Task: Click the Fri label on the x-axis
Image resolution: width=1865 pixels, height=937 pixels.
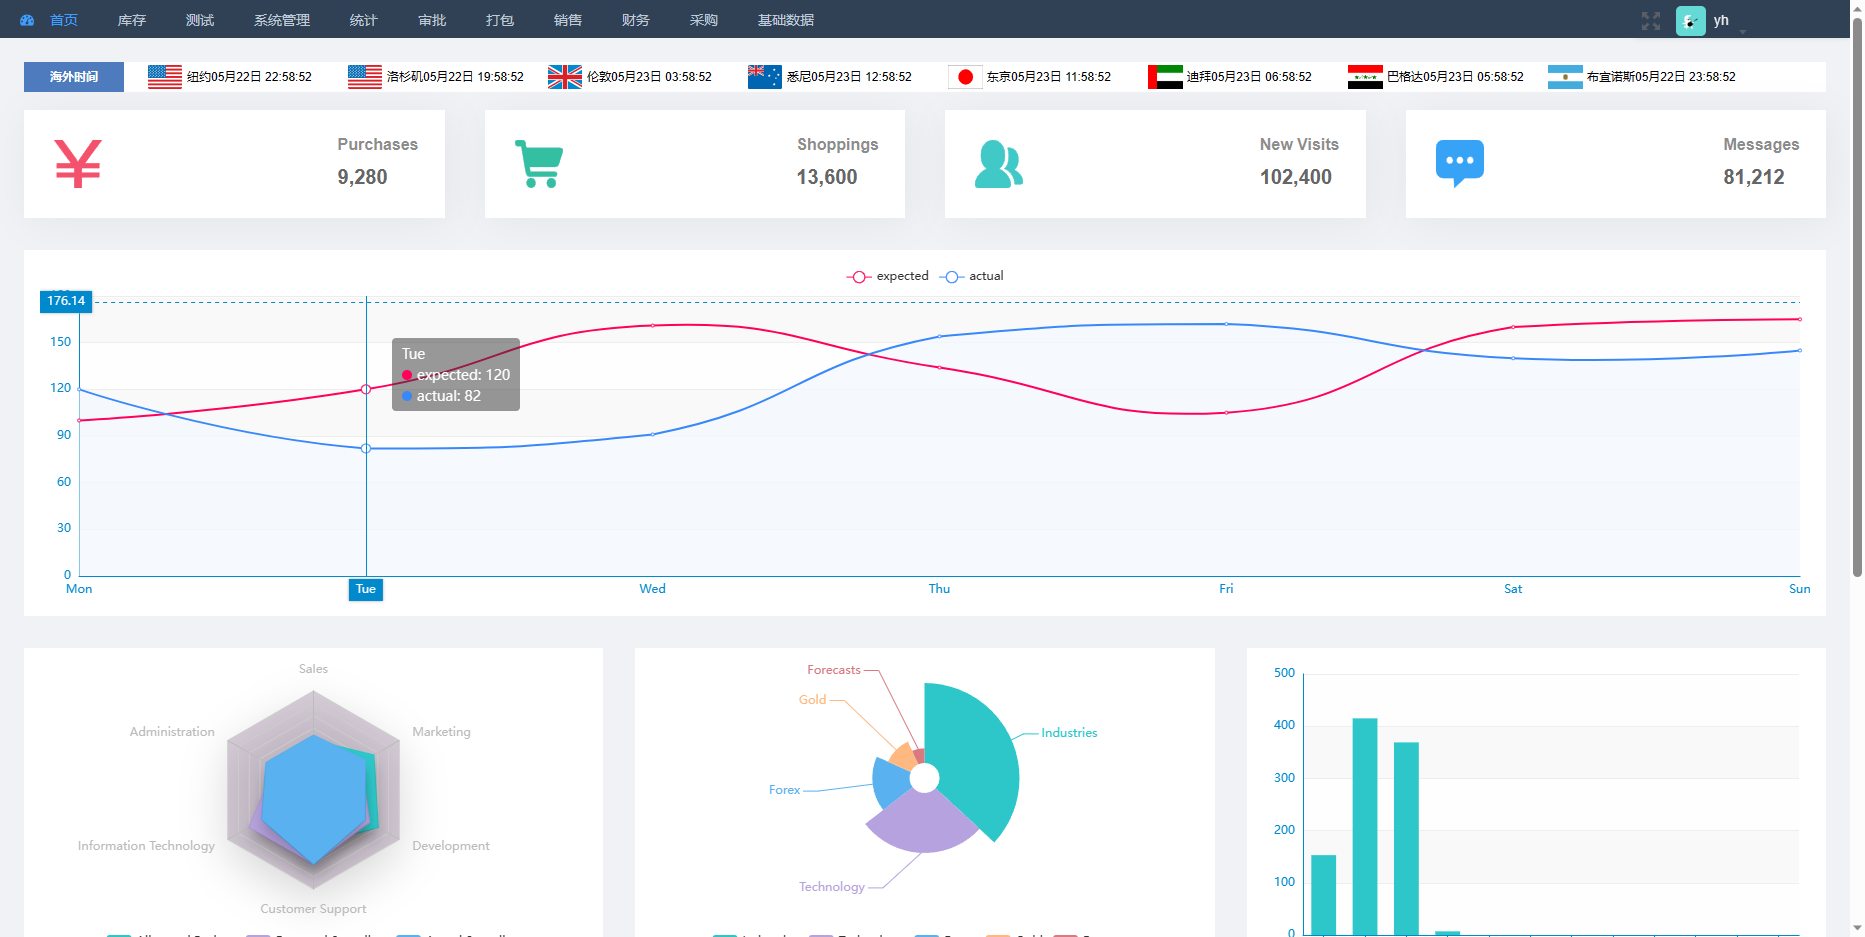Action: coord(1226,589)
